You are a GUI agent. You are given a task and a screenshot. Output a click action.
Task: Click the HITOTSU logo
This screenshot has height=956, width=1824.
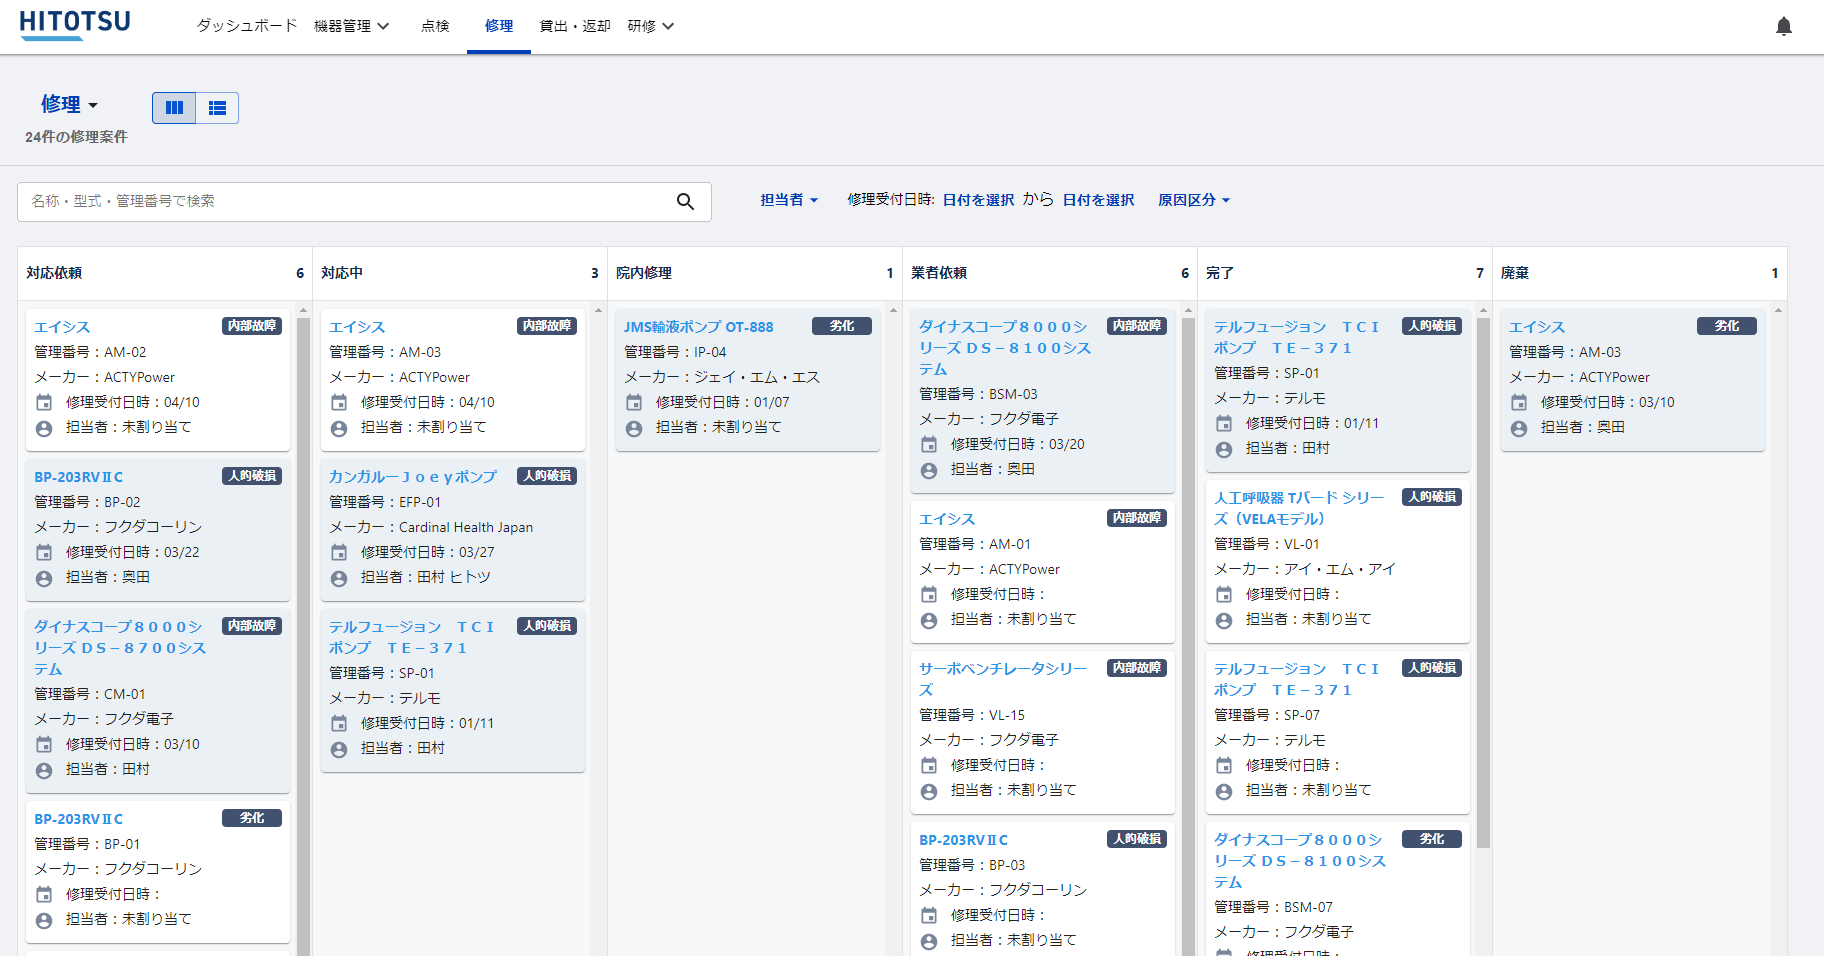click(x=75, y=24)
